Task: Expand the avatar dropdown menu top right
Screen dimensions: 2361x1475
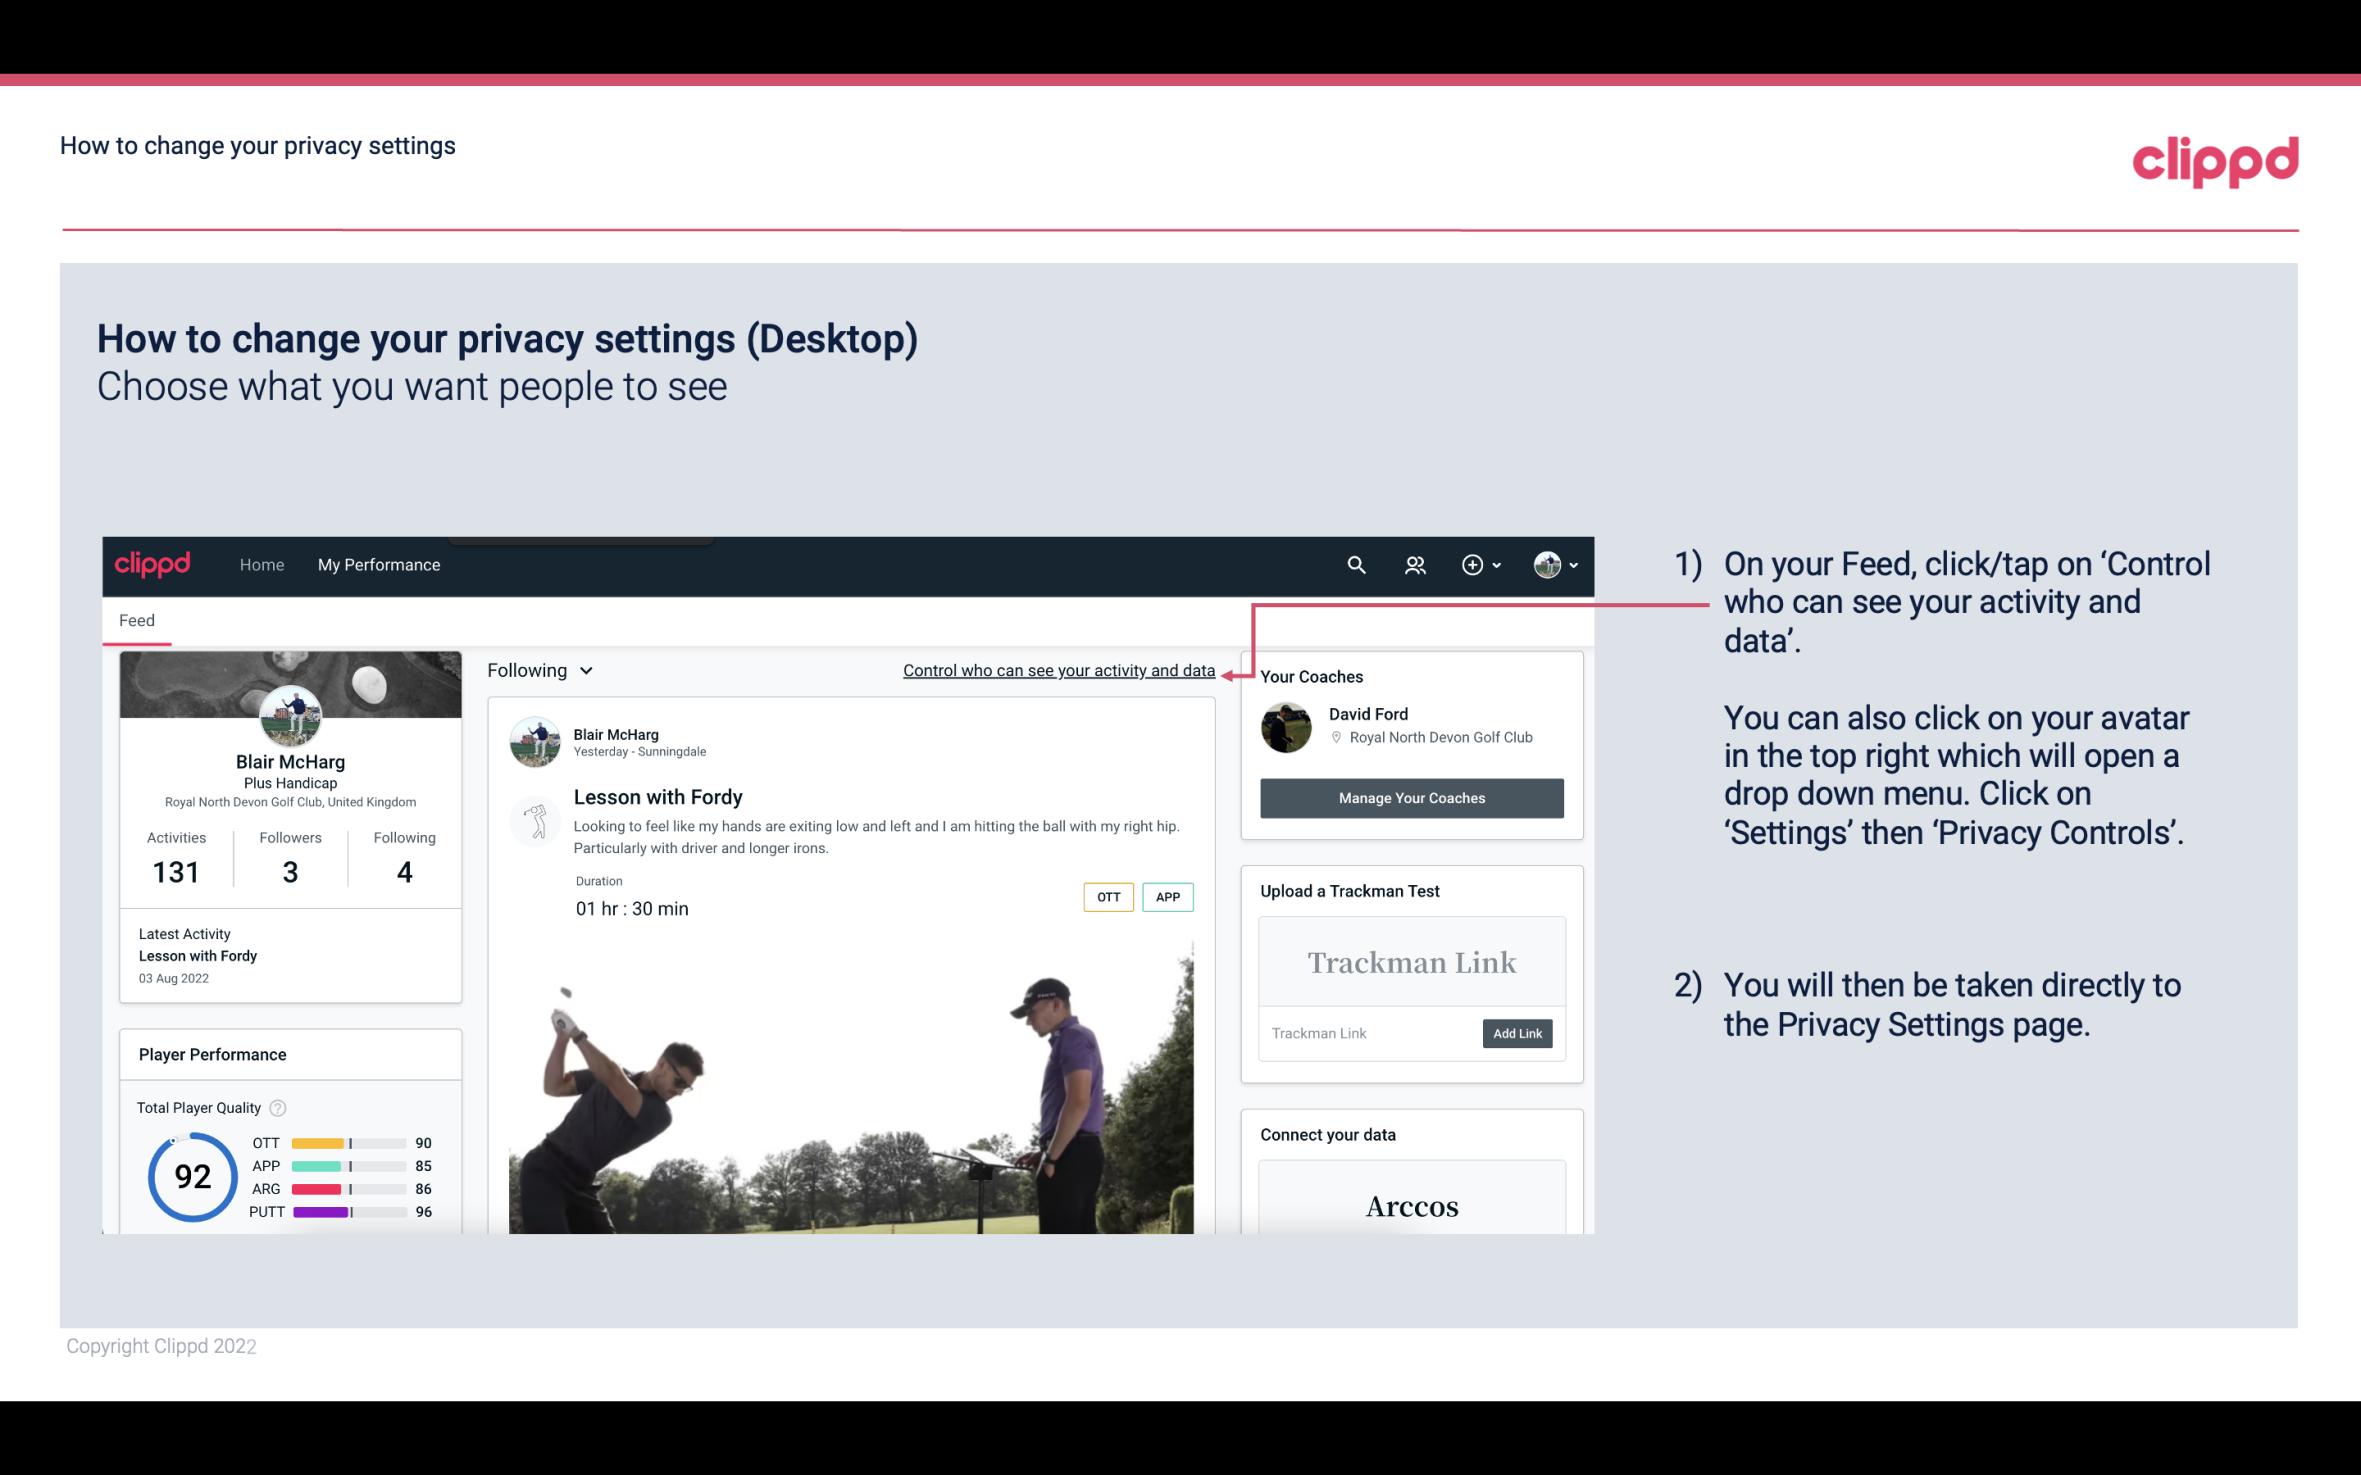Action: pos(1551,564)
